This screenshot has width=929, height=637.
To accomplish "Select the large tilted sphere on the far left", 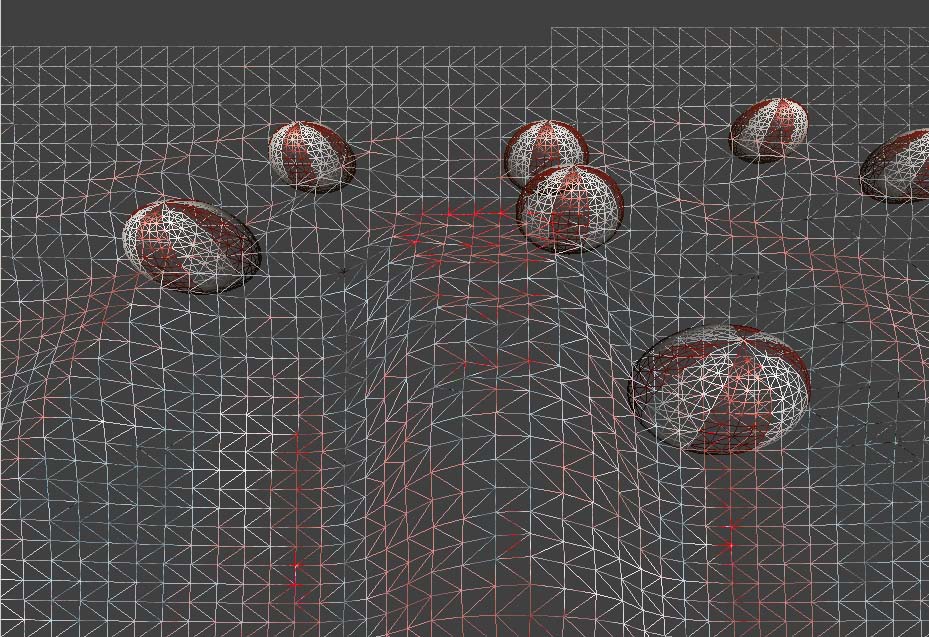I will click(192, 247).
